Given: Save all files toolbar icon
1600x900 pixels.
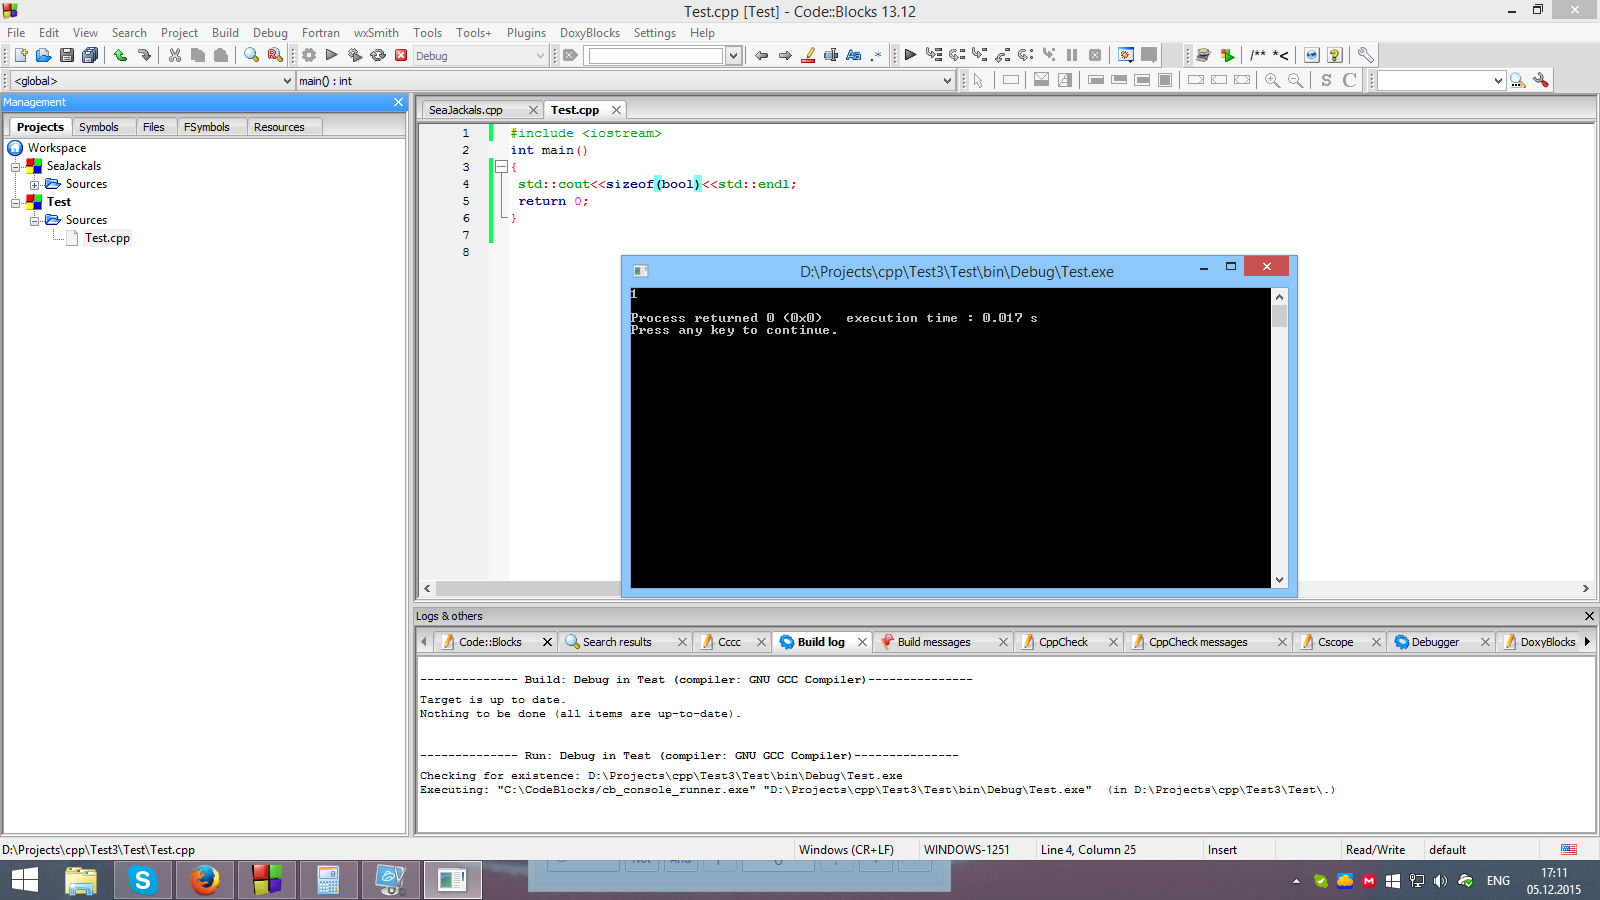Looking at the screenshot, I should (x=90, y=55).
